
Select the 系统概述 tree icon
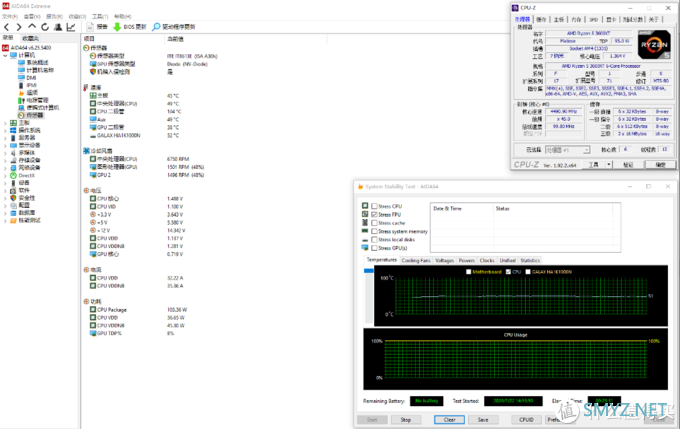21,63
